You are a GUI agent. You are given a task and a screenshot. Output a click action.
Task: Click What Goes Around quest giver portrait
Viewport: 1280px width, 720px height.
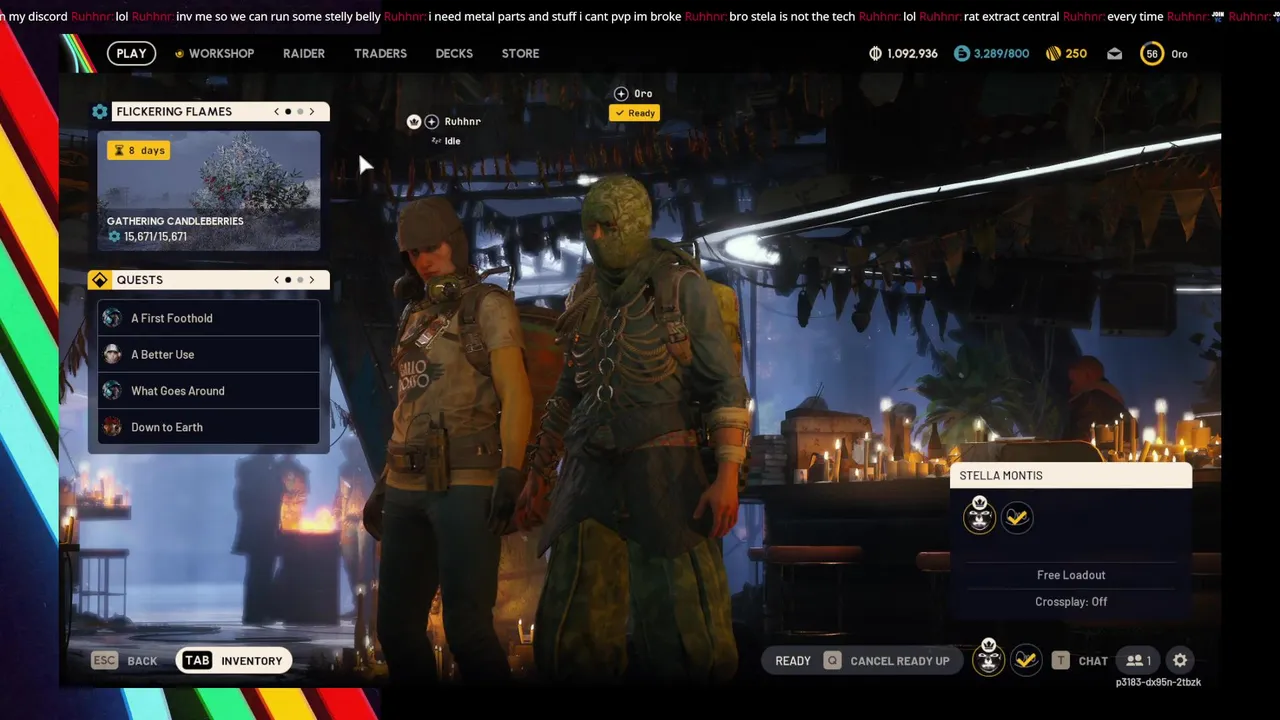coord(112,391)
